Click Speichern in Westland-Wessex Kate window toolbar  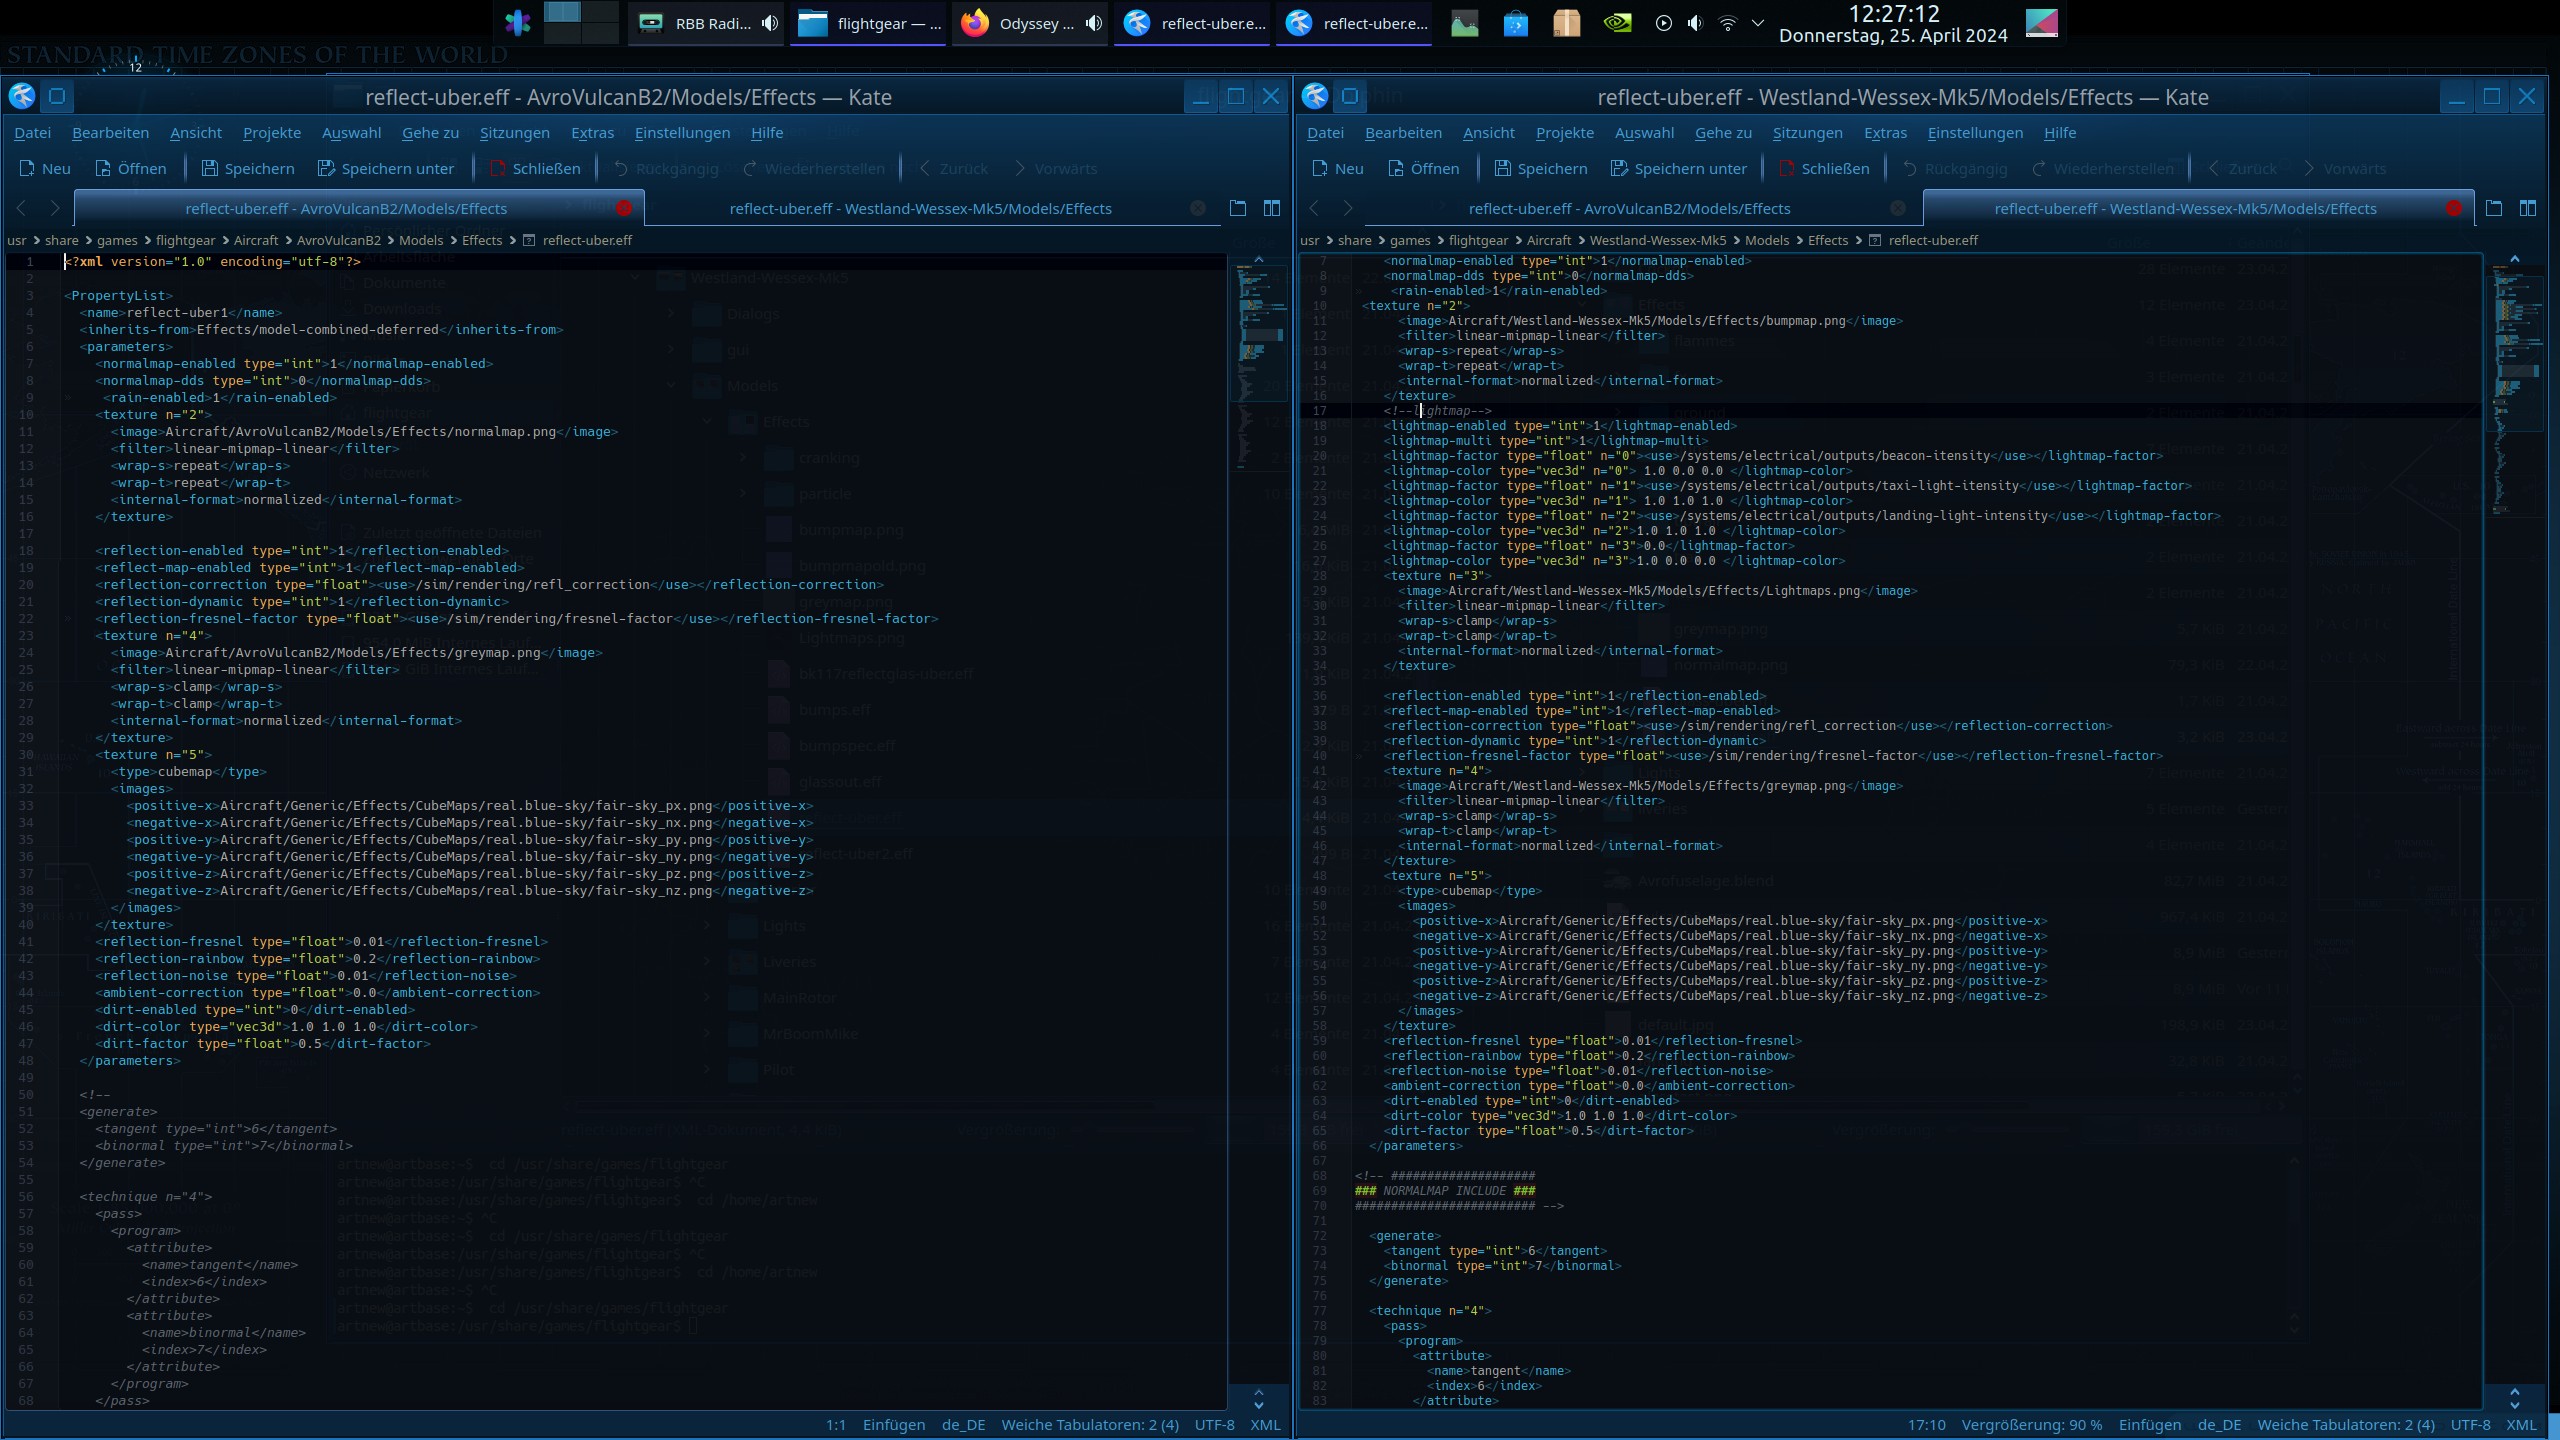(1541, 168)
